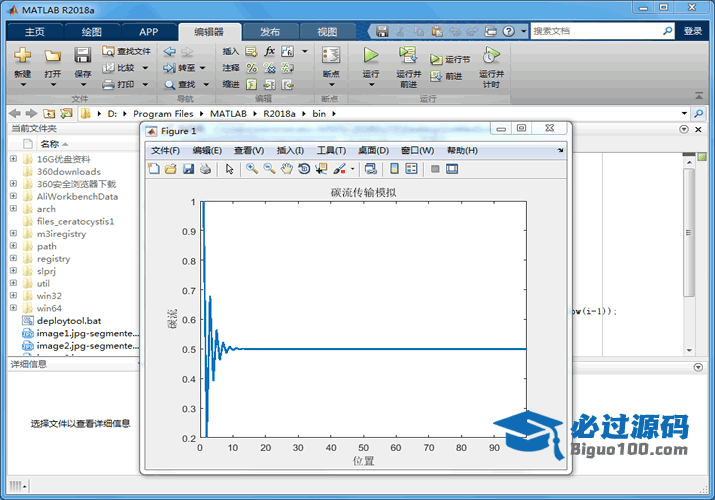Select the util folder row
The width and height of the screenshot is (715, 500).
click(x=43, y=284)
